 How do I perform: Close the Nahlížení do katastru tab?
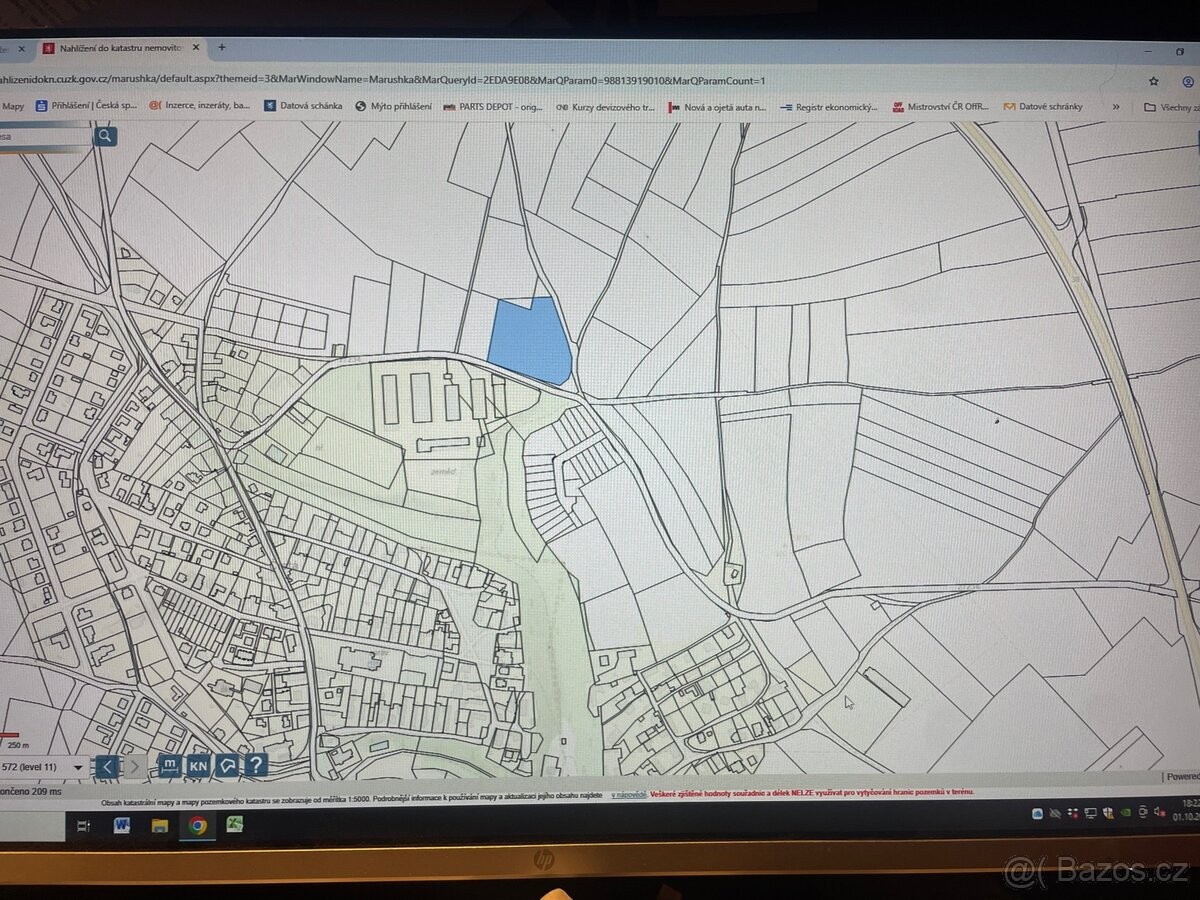tap(196, 48)
